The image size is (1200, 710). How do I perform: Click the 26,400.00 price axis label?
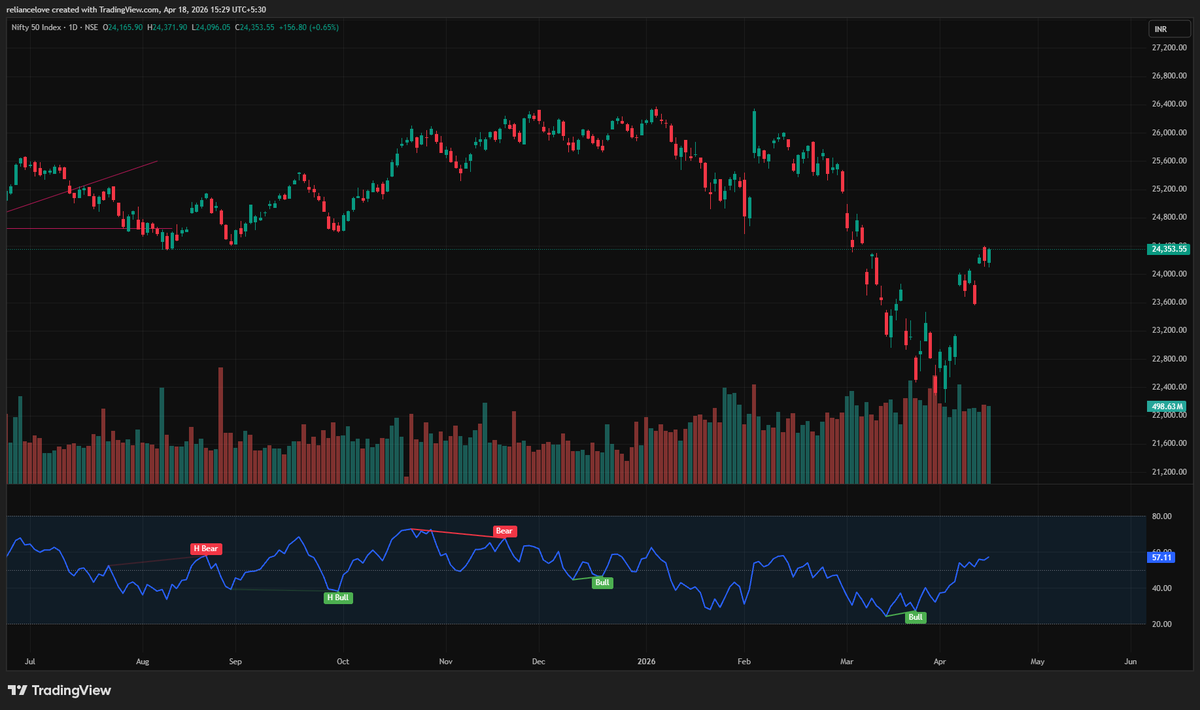[1168, 104]
